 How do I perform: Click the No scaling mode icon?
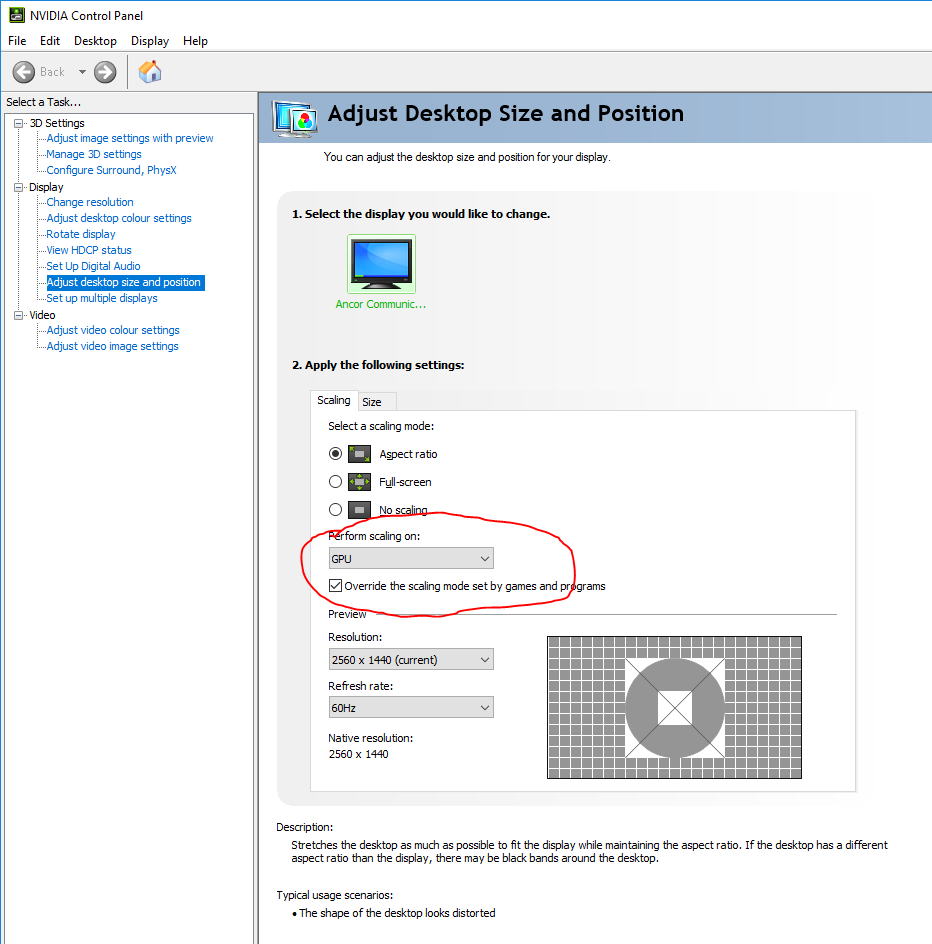[359, 510]
